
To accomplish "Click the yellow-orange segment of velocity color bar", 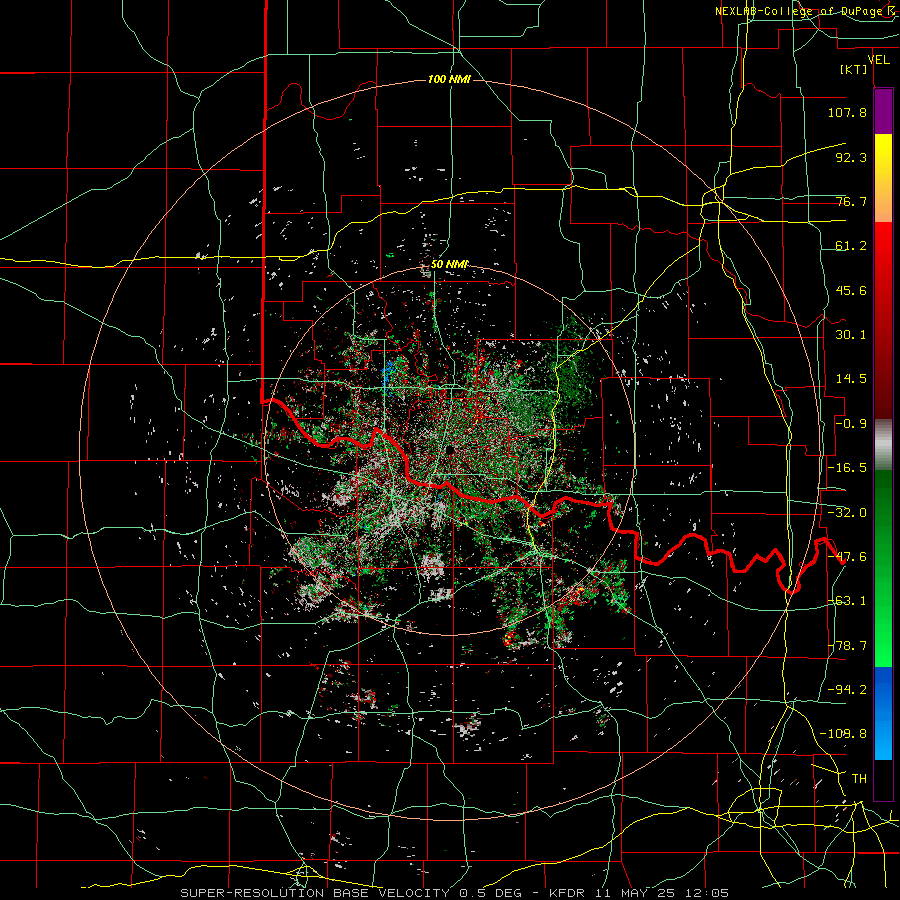I will click(x=883, y=178).
